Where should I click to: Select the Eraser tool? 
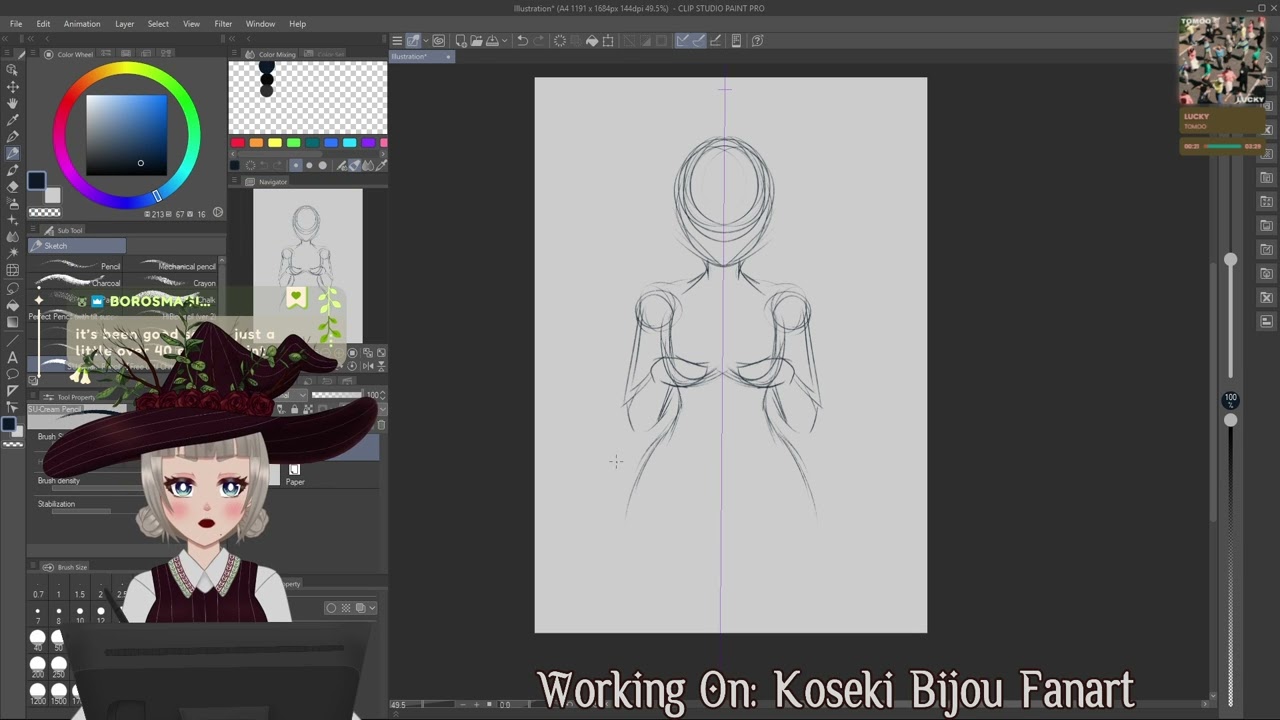click(x=12, y=186)
